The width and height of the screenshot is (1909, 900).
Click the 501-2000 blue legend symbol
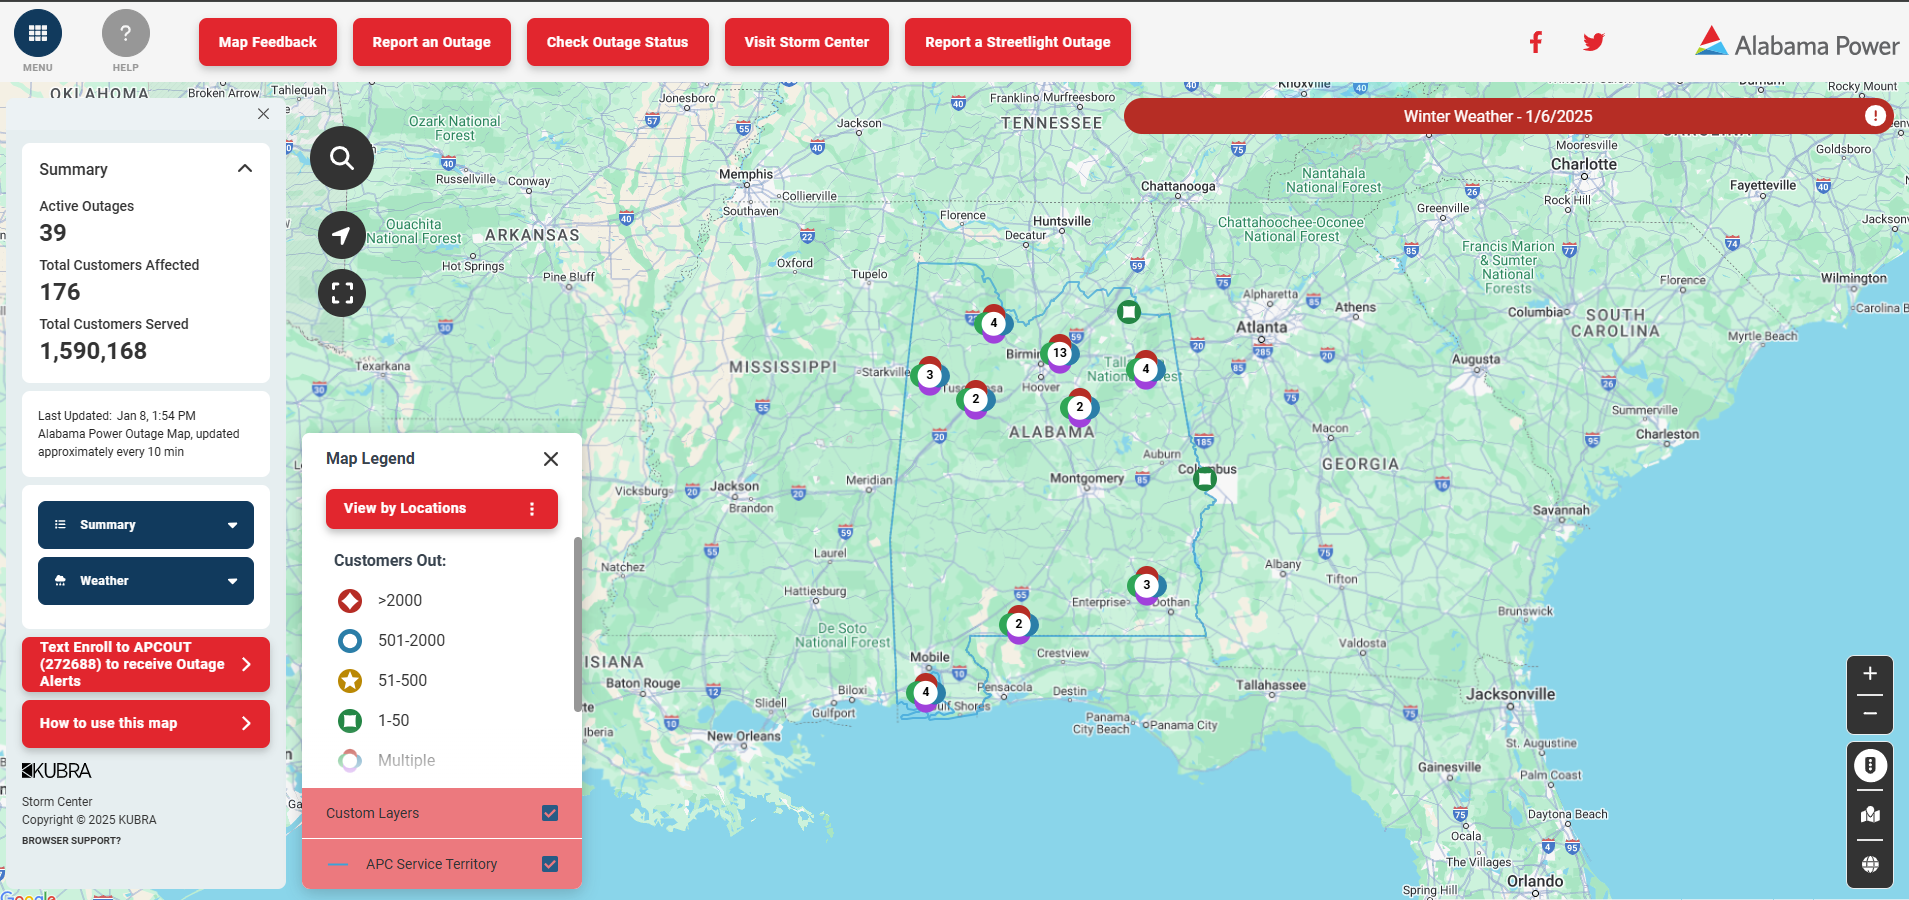[350, 641]
